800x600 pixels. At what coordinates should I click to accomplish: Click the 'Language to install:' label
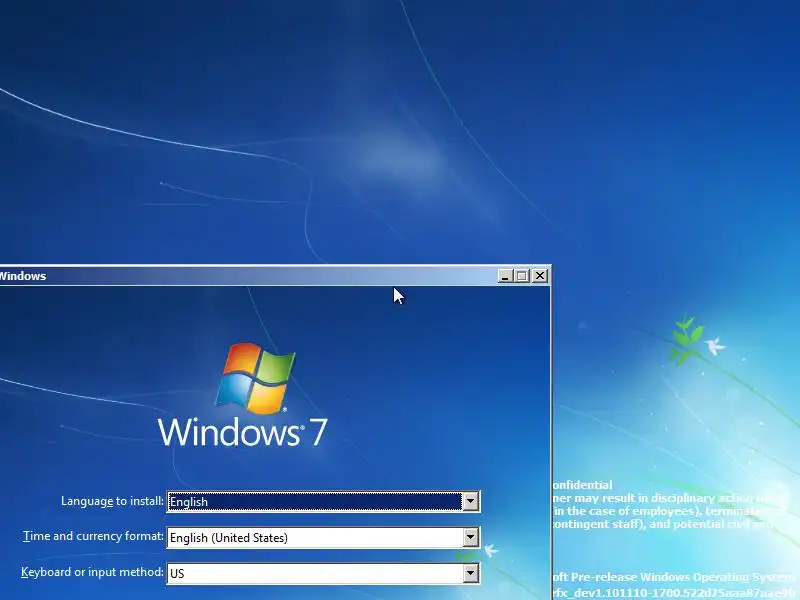pyautogui.click(x=112, y=501)
